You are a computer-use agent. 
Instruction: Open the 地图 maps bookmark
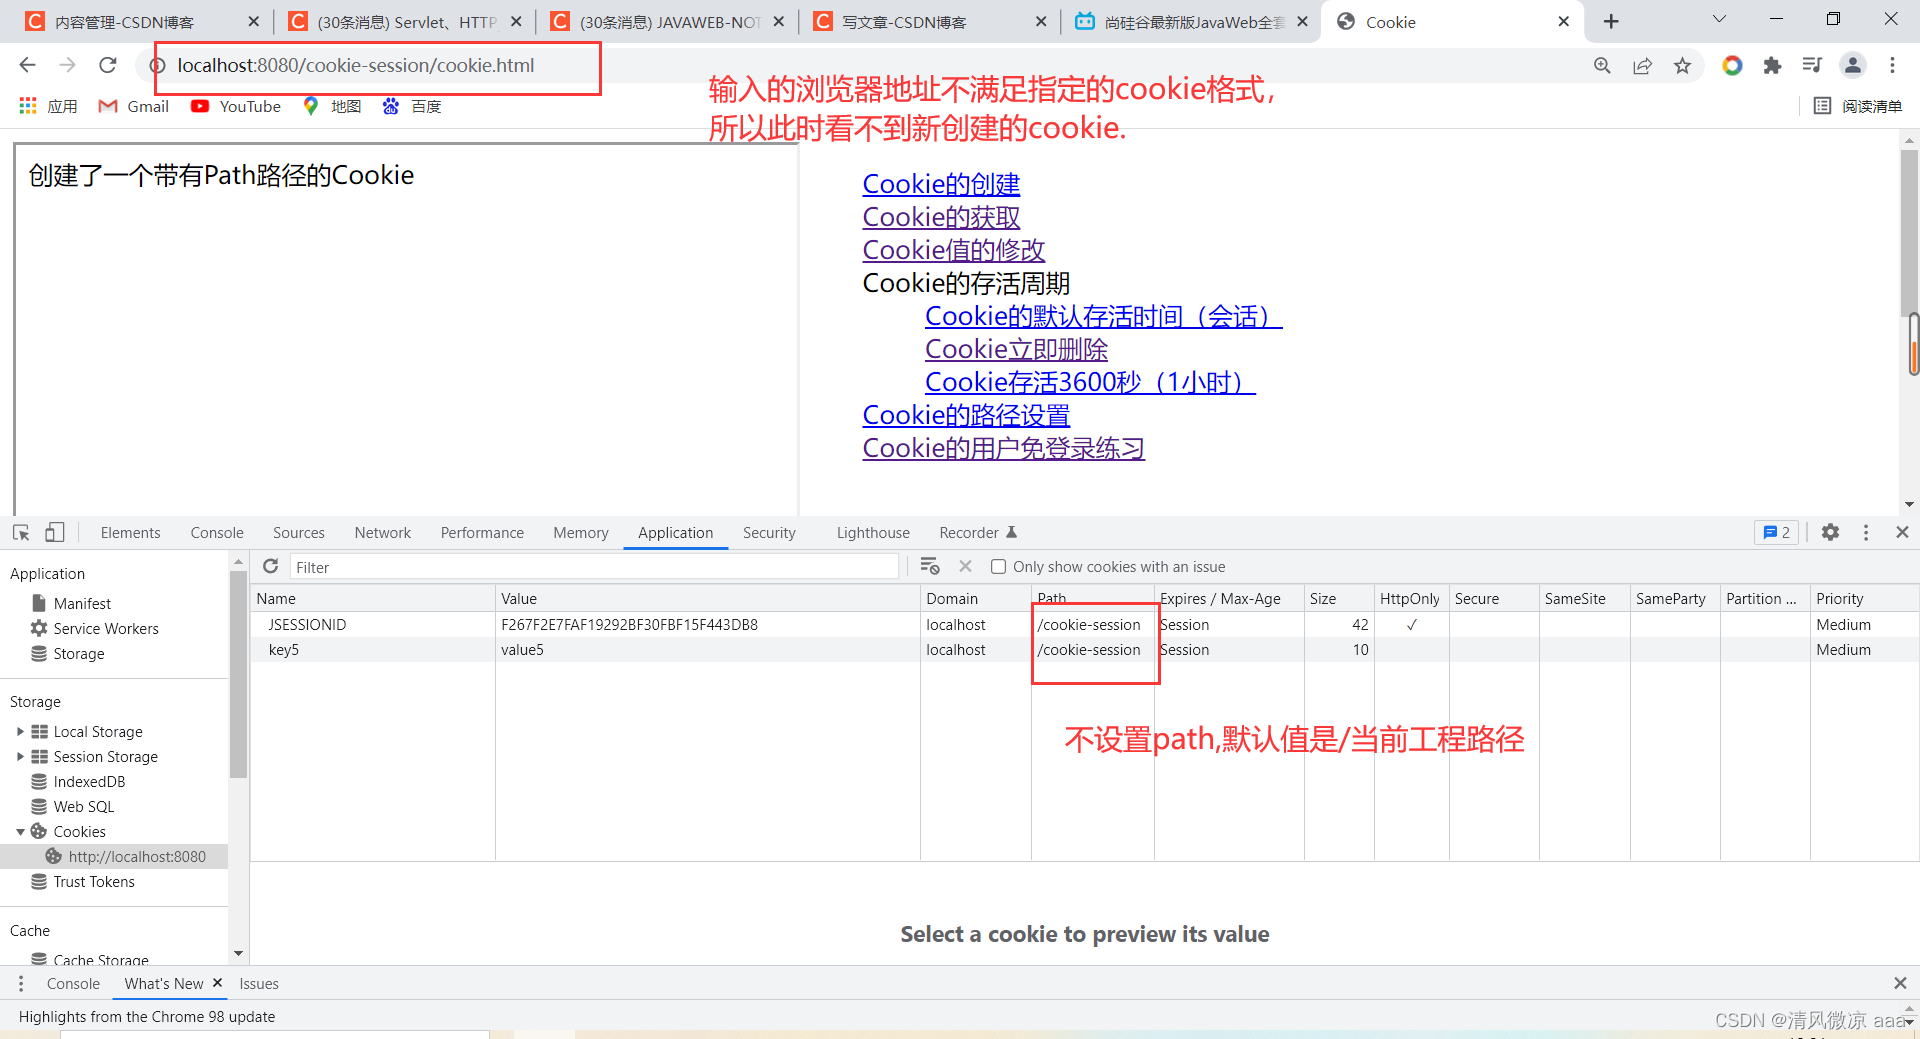click(331, 106)
